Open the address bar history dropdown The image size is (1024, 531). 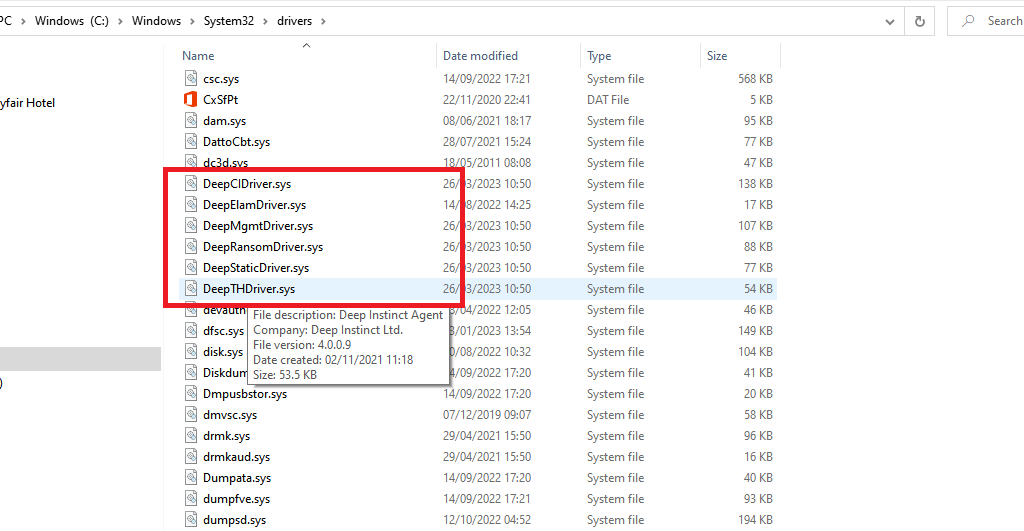889,22
